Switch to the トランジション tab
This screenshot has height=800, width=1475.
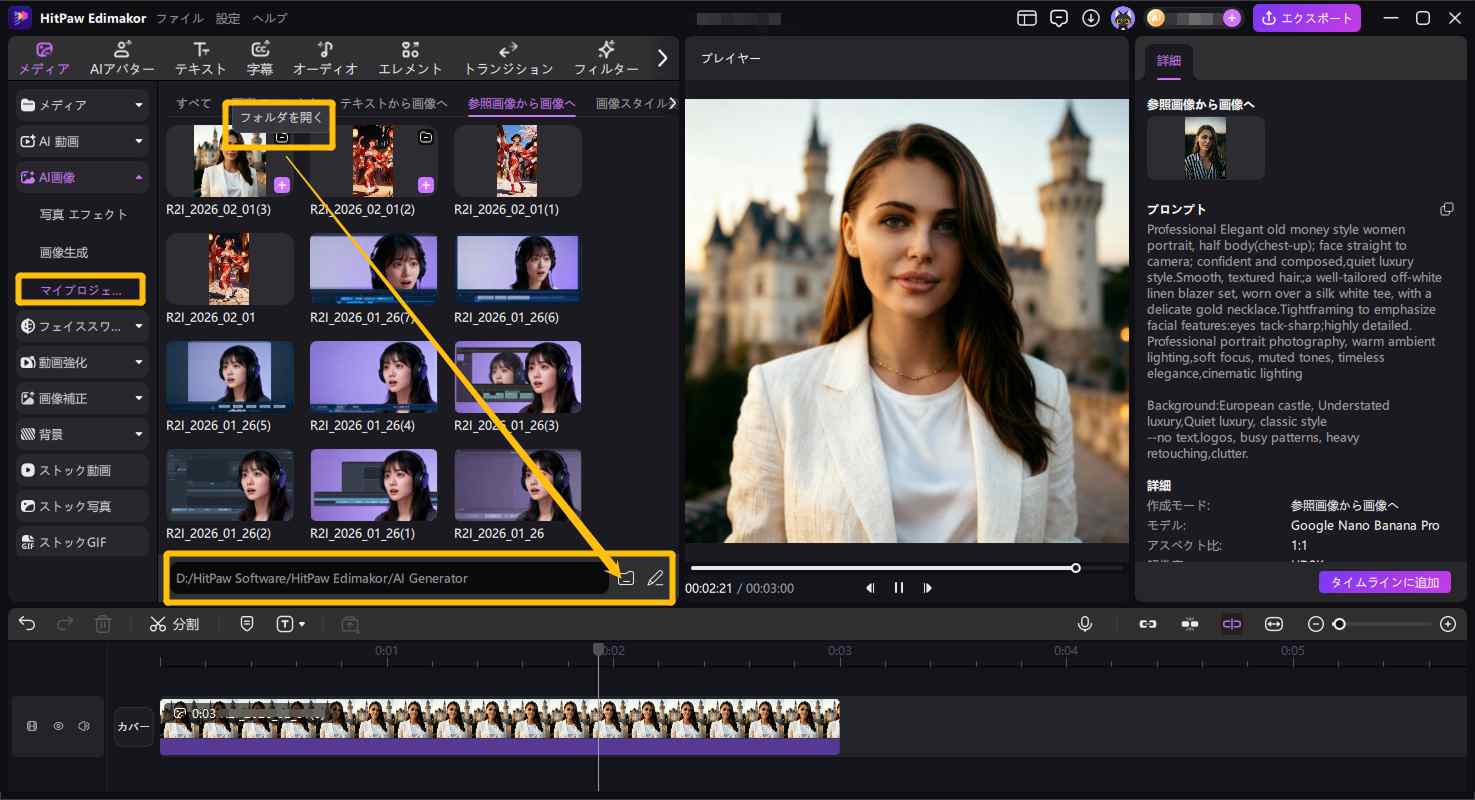[508, 58]
